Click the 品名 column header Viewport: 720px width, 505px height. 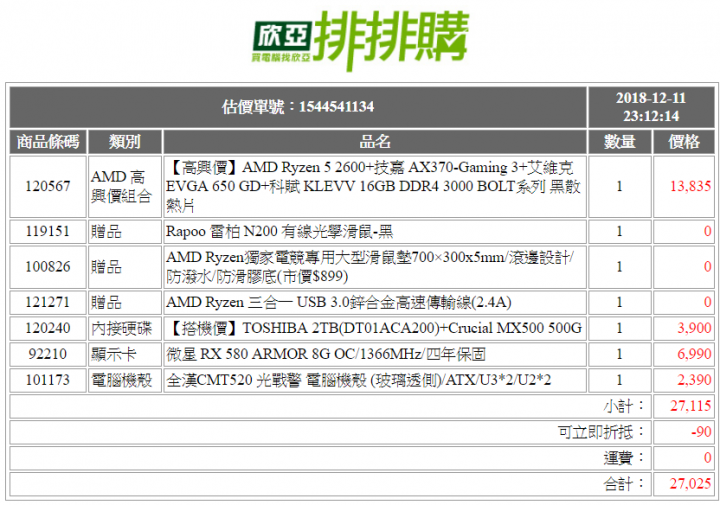375,142
